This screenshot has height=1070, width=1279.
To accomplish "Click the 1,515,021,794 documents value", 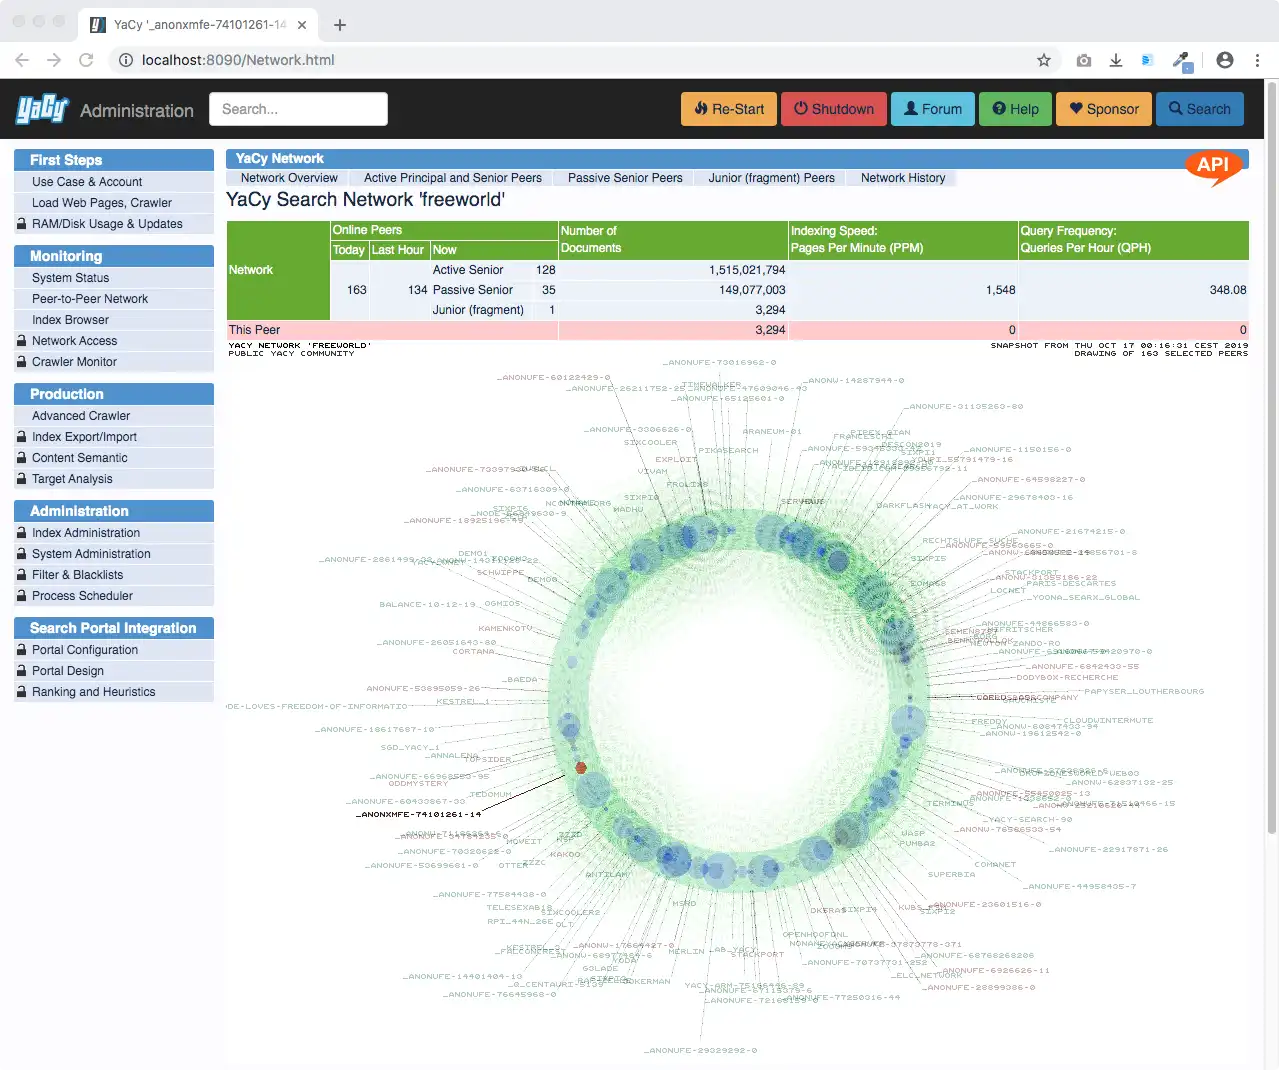I will [747, 270].
